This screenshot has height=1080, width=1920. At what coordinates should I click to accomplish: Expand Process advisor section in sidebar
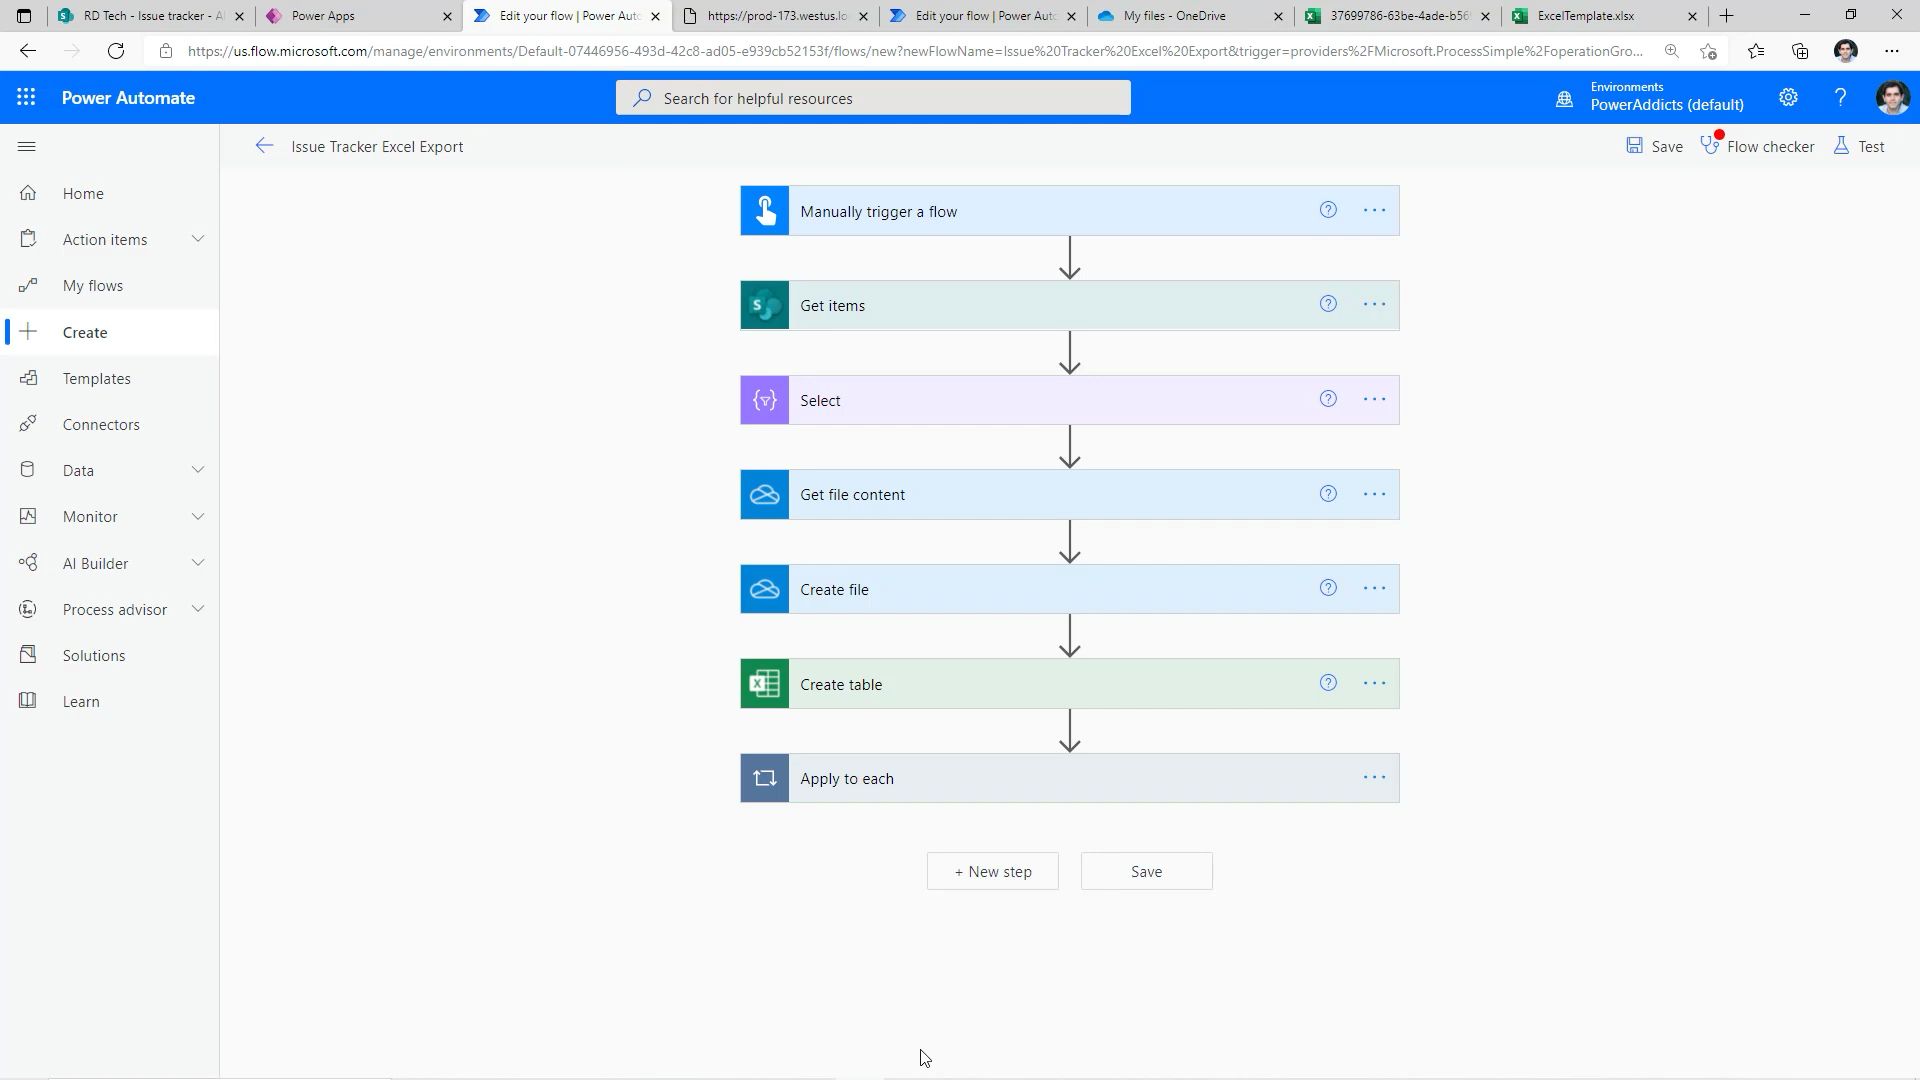(x=198, y=609)
